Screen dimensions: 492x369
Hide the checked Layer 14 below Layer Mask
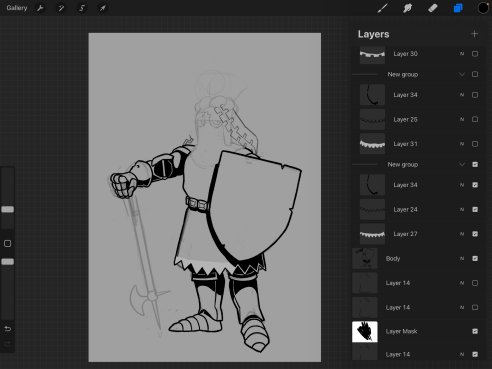(x=475, y=354)
